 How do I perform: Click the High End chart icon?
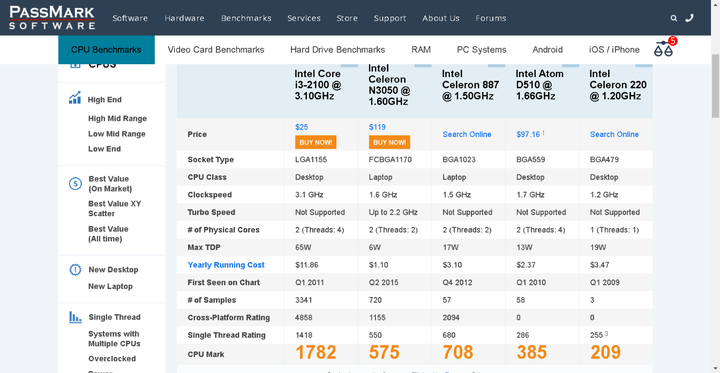point(75,97)
